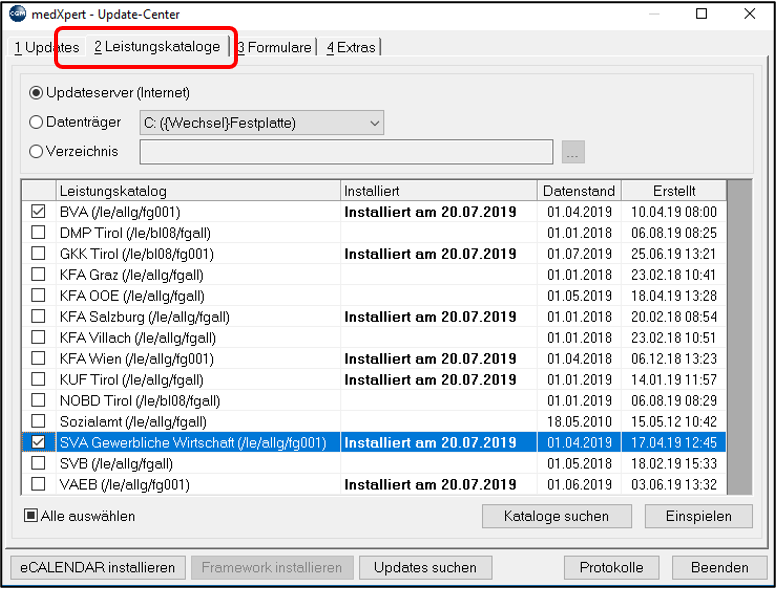Tick the KFA Graz checkbox
The height and width of the screenshot is (589, 777).
(38, 274)
